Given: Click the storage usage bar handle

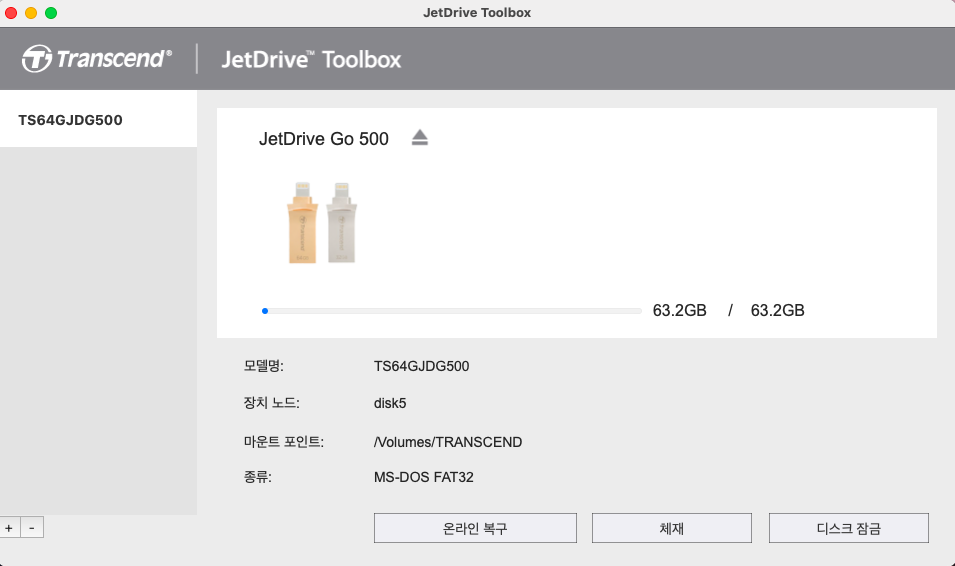Looking at the screenshot, I should point(265,311).
